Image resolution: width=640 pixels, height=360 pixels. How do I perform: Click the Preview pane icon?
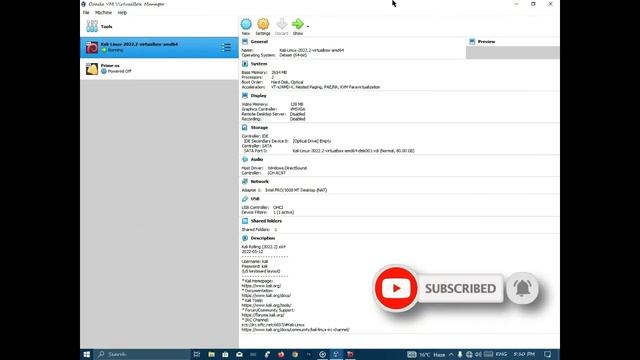472,42
